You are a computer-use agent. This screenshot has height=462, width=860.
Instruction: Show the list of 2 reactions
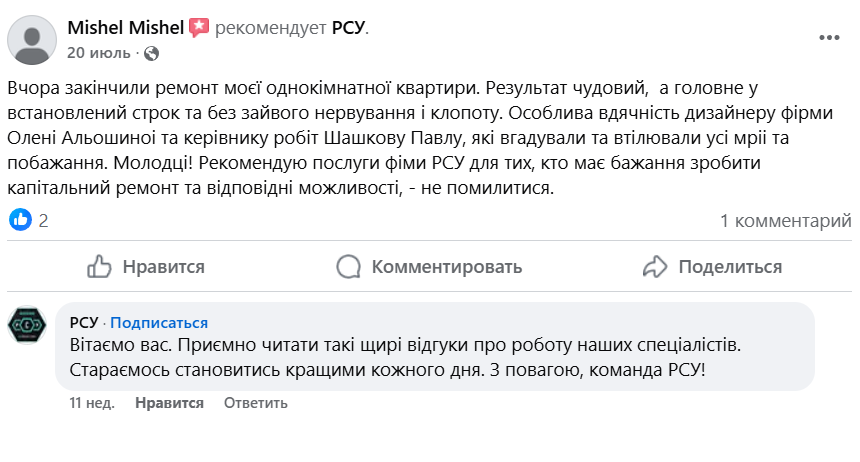pos(43,221)
